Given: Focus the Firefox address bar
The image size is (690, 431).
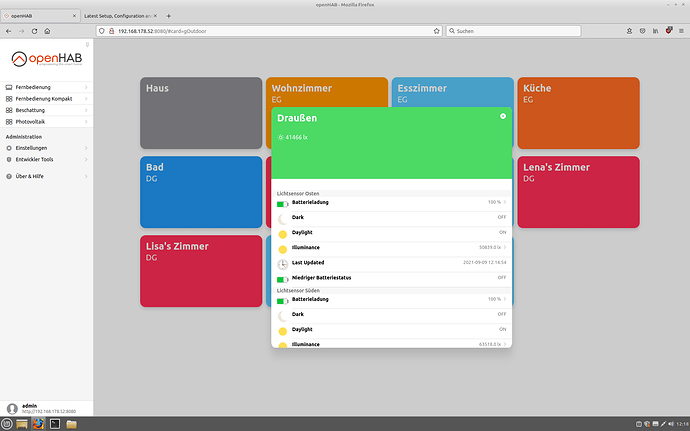Looking at the screenshot, I should [x=269, y=31].
